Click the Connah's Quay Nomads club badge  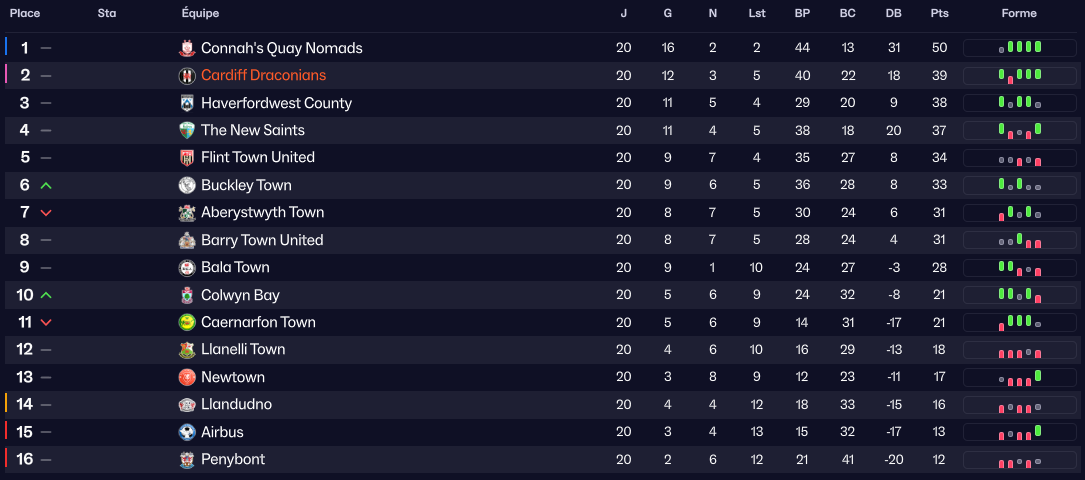click(x=187, y=48)
